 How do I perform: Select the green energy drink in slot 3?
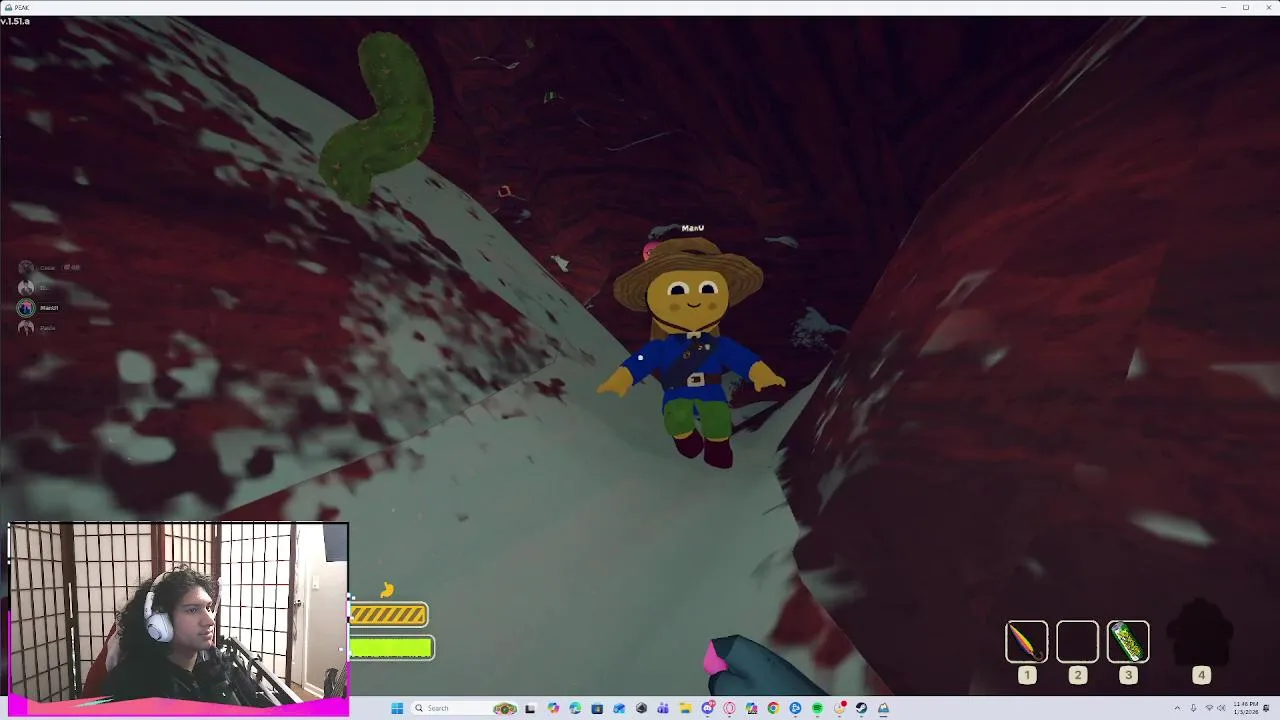click(x=1128, y=642)
